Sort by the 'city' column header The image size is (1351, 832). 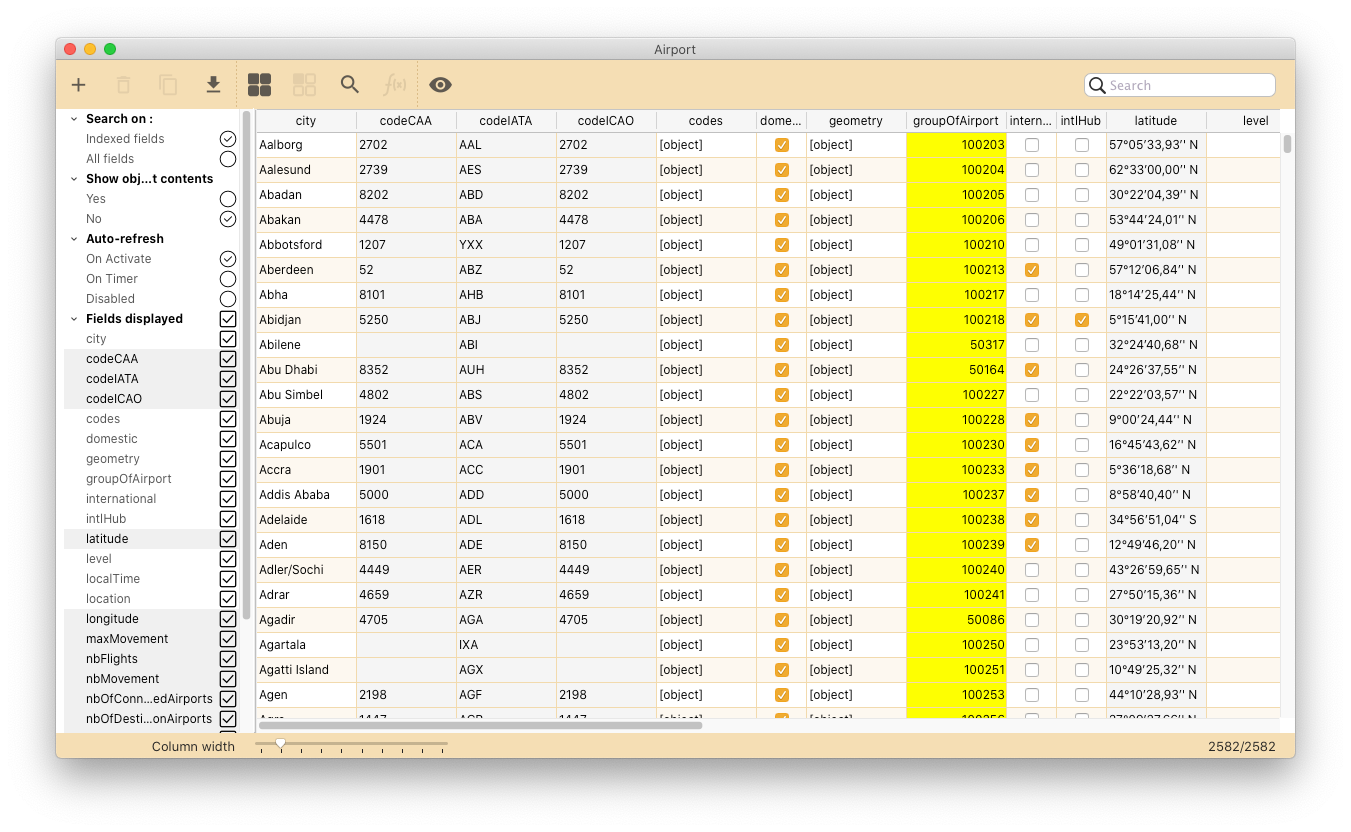pyautogui.click(x=306, y=121)
